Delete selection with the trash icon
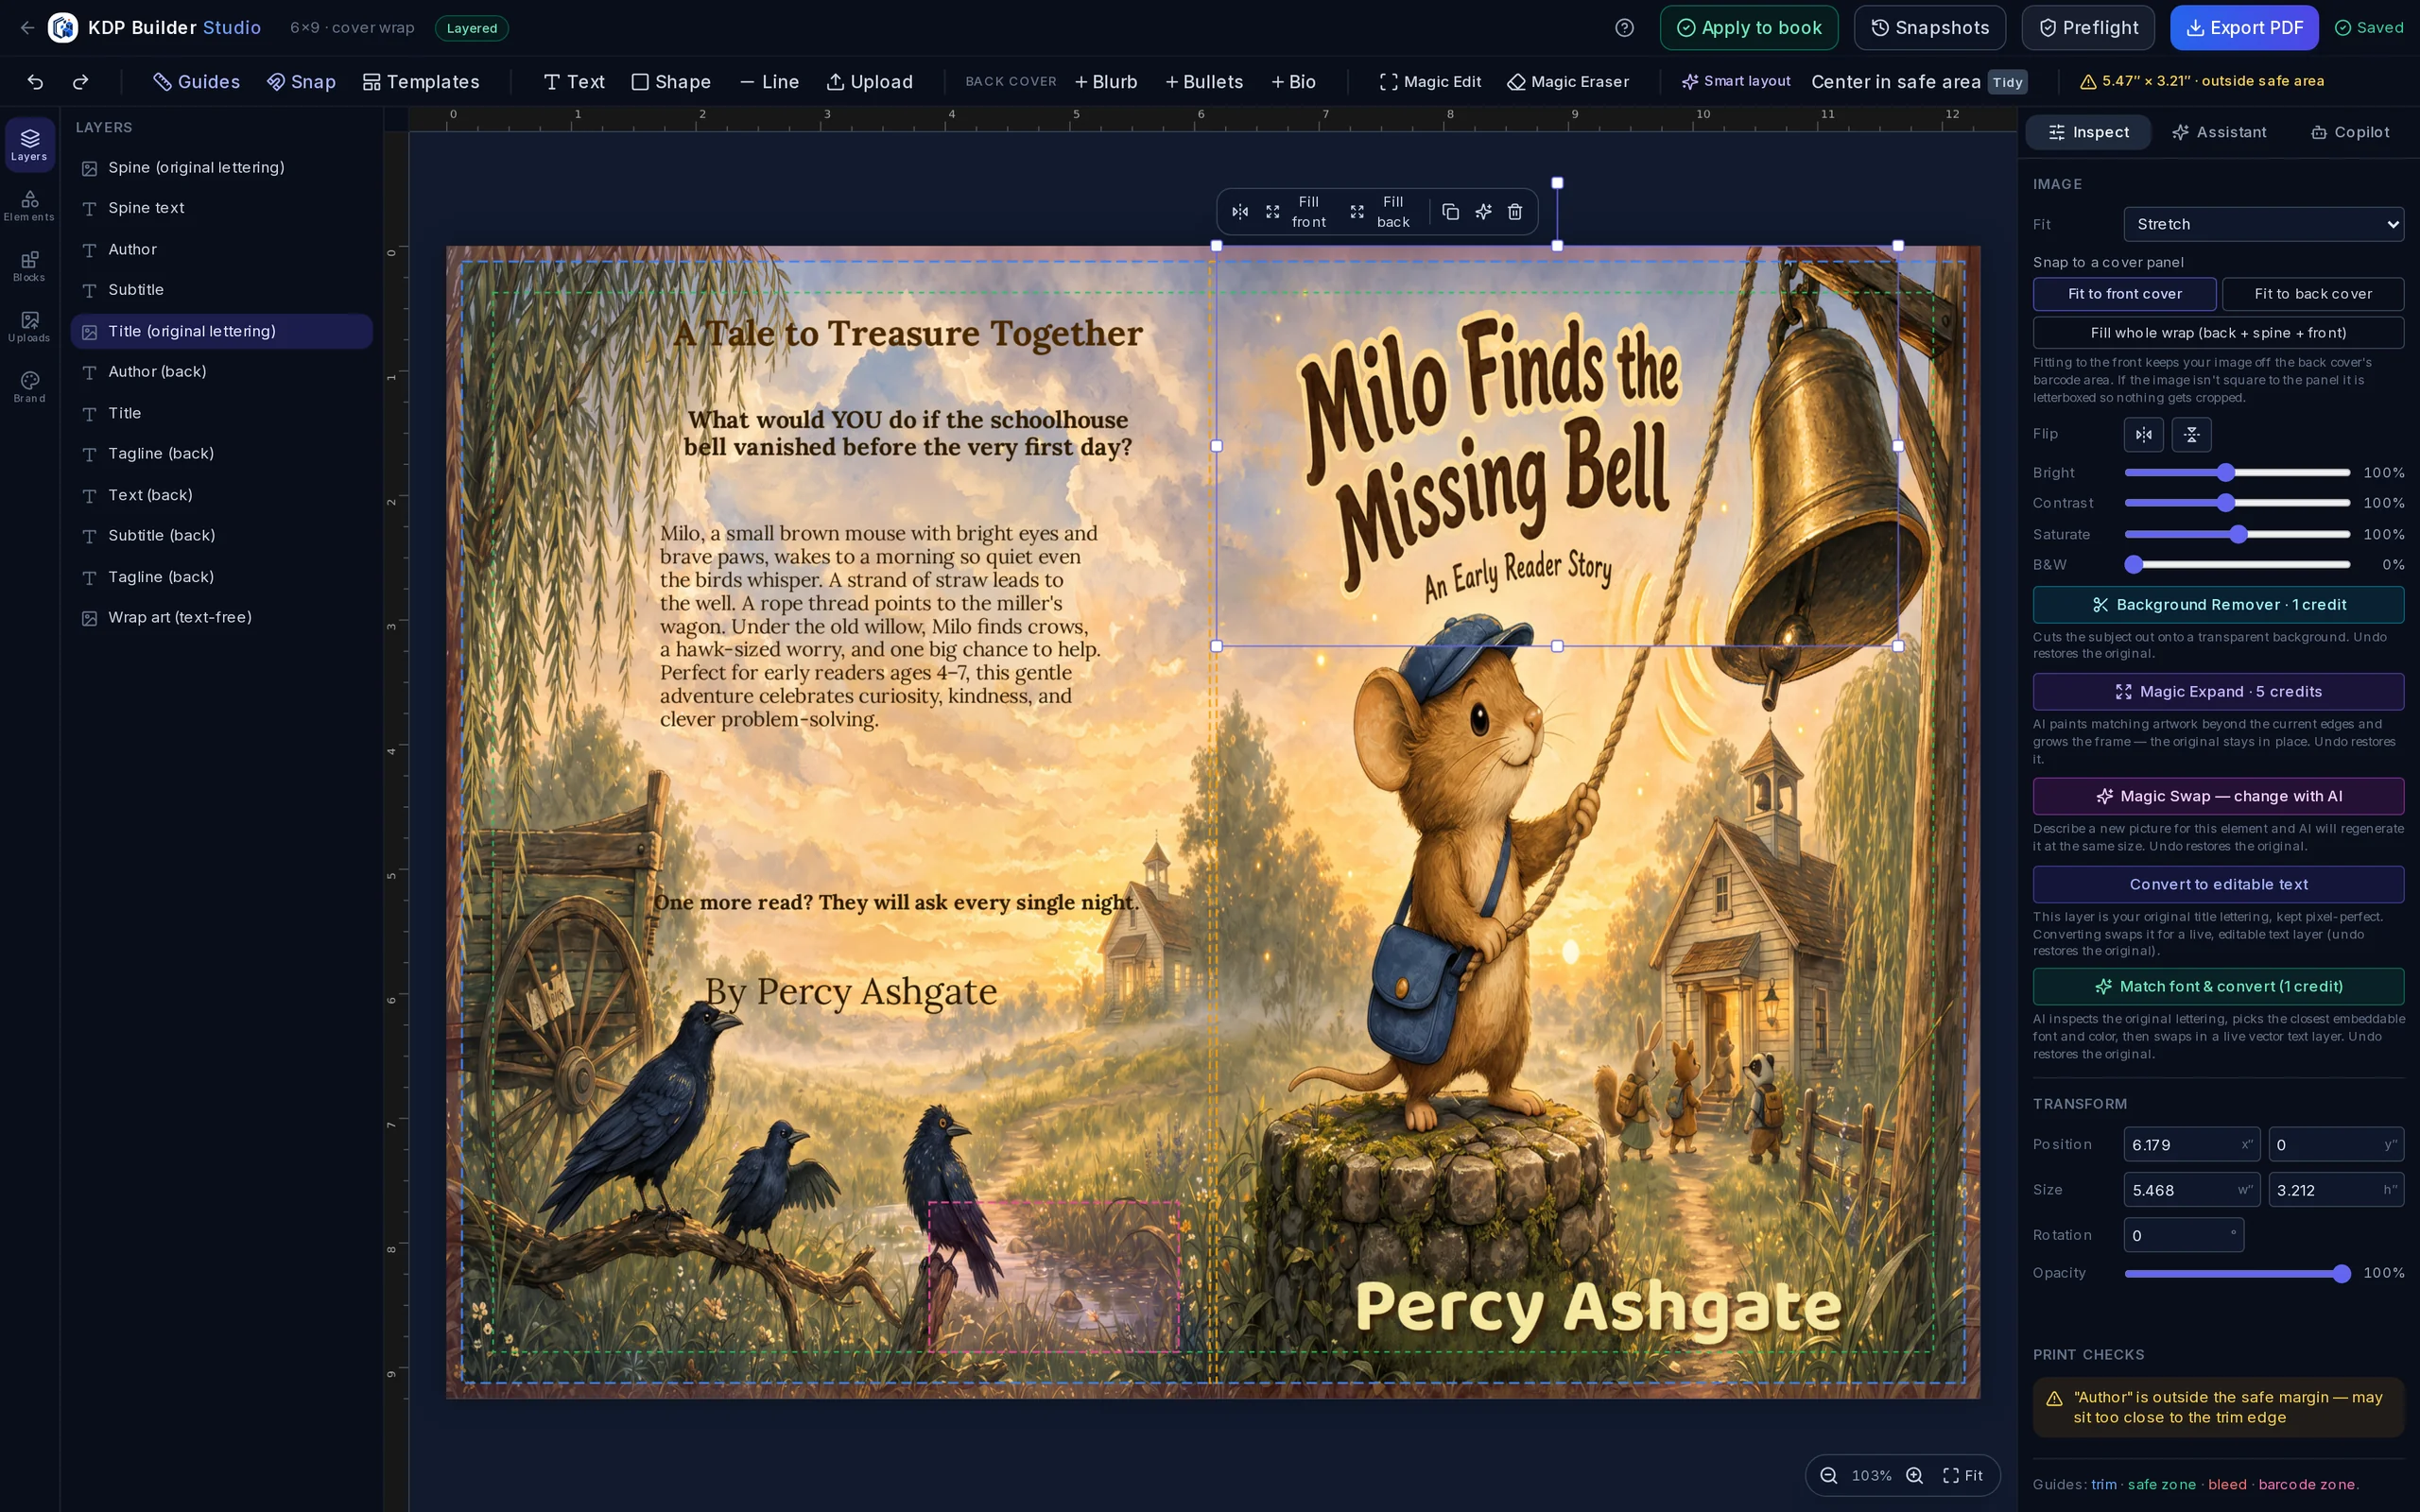Screen dimensions: 2420x1512 pos(1514,212)
